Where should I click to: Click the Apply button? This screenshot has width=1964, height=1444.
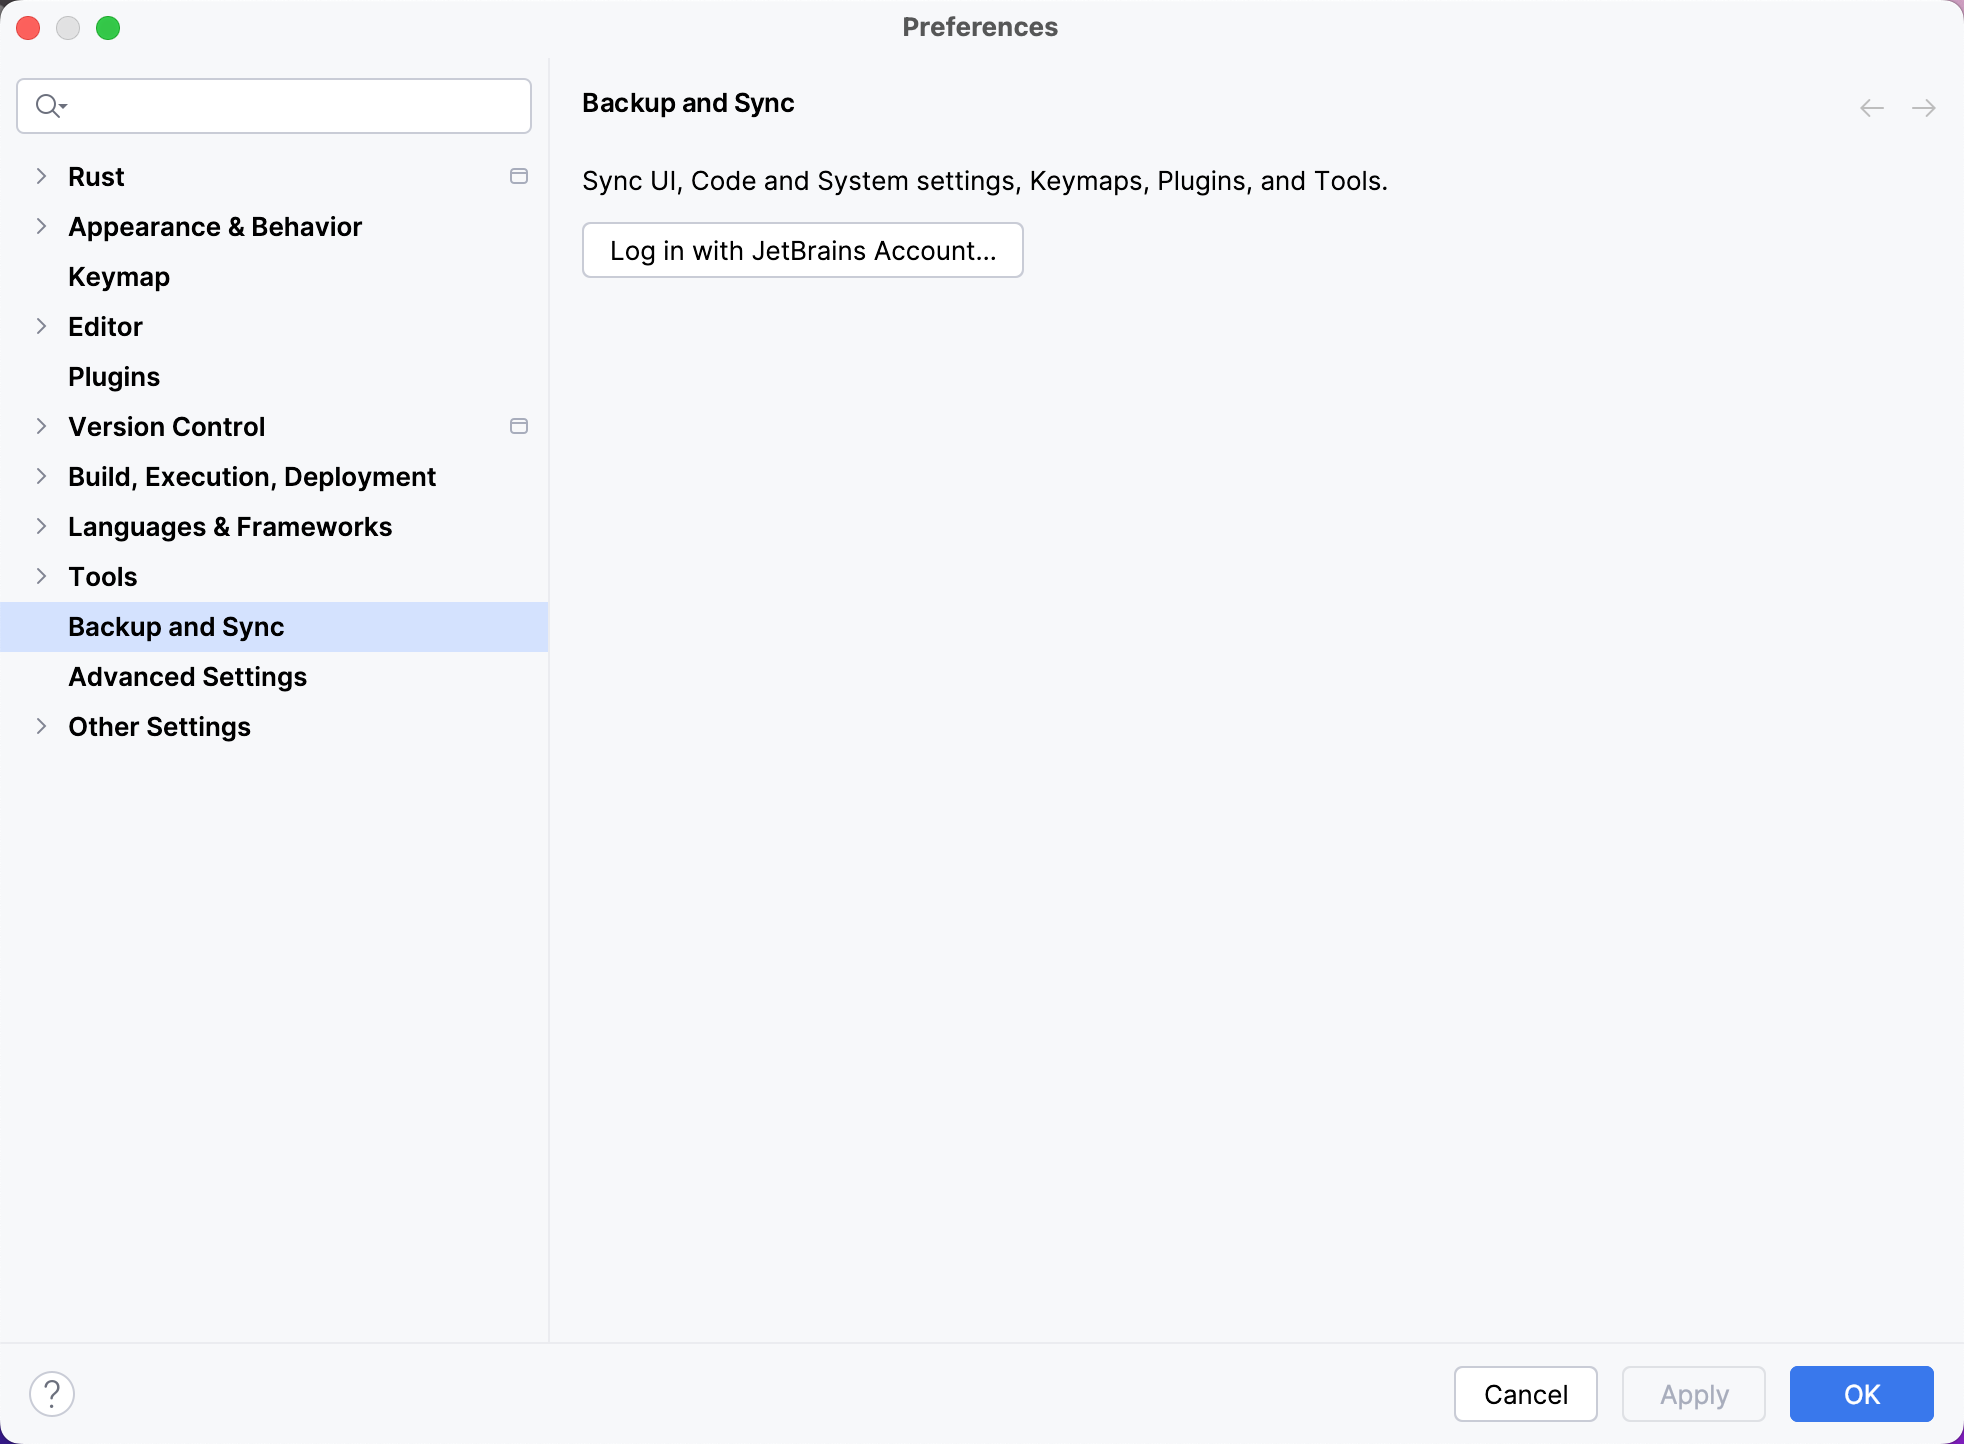[1694, 1394]
